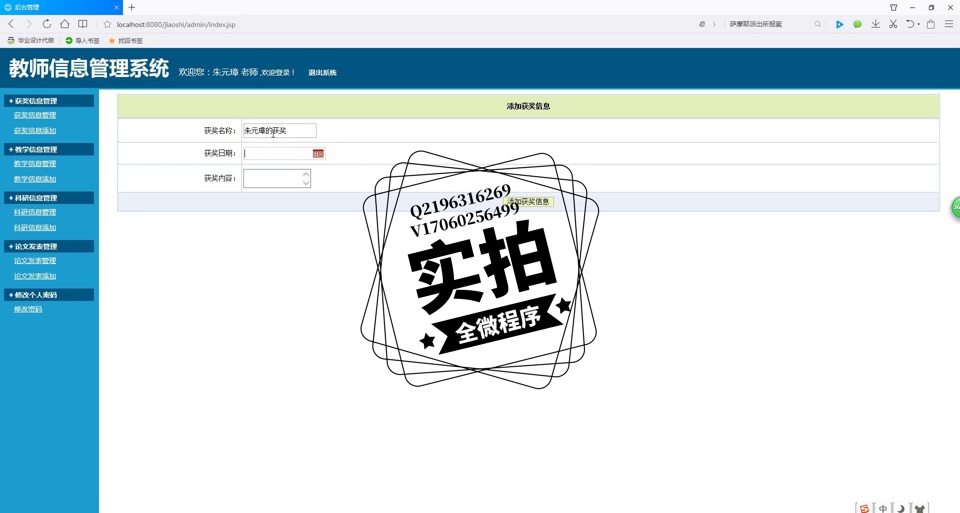Open the reading mode book icon
This screenshot has height=513, width=960.
pyautogui.click(x=83, y=24)
